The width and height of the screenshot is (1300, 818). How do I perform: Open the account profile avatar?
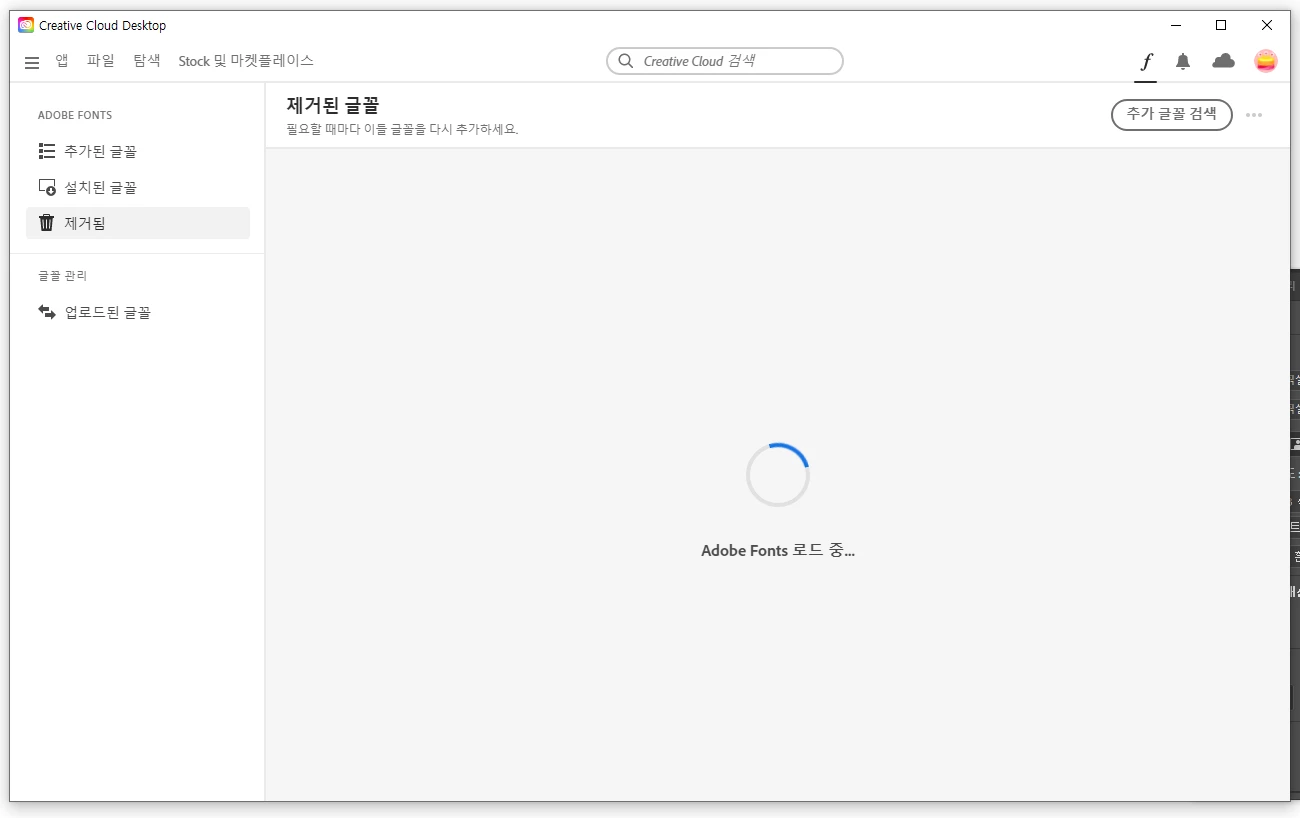[x=1266, y=61]
